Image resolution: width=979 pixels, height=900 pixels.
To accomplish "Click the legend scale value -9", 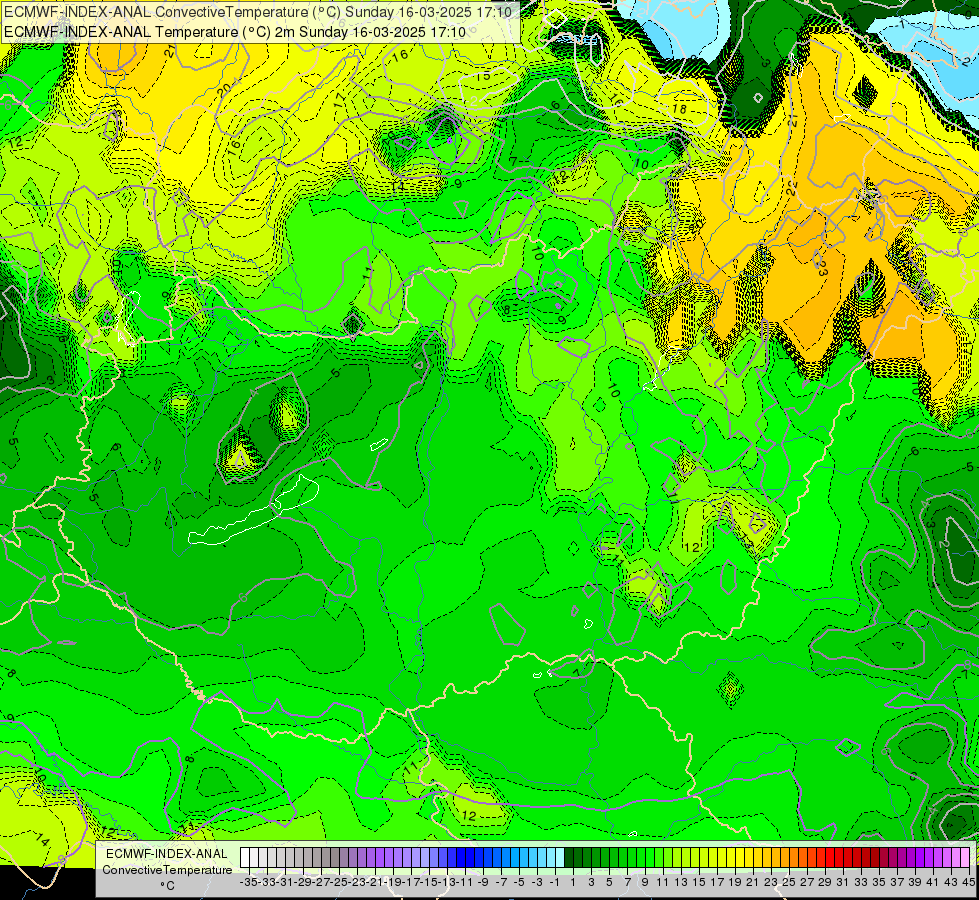I will pos(483,883).
